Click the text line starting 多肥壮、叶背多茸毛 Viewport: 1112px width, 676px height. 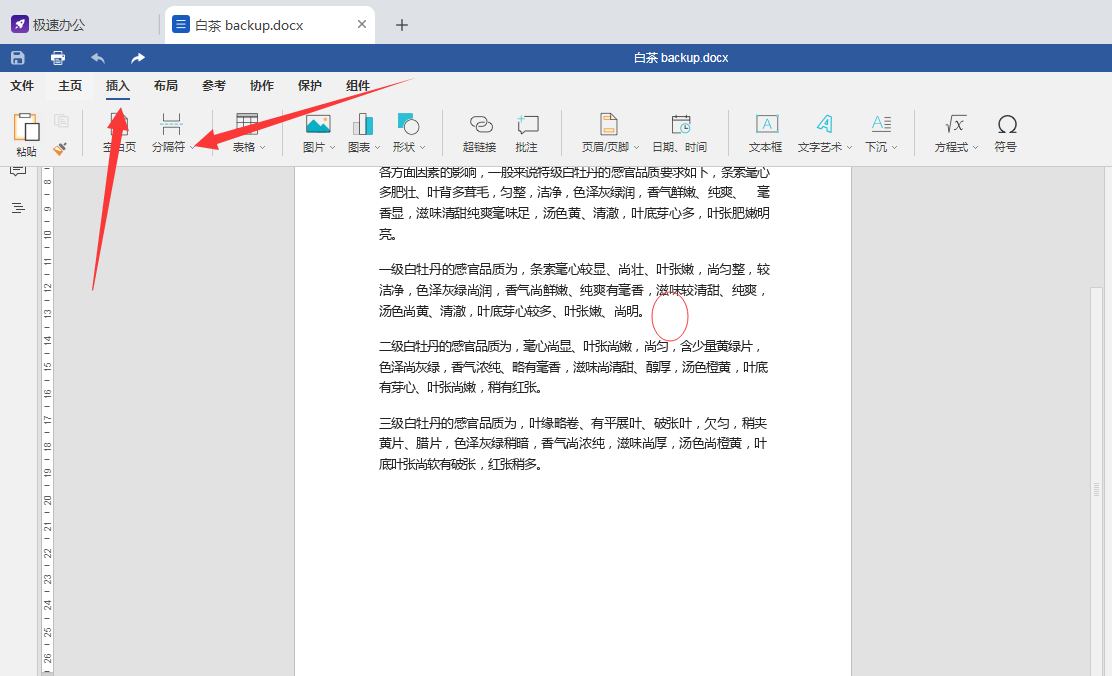click(x=574, y=192)
